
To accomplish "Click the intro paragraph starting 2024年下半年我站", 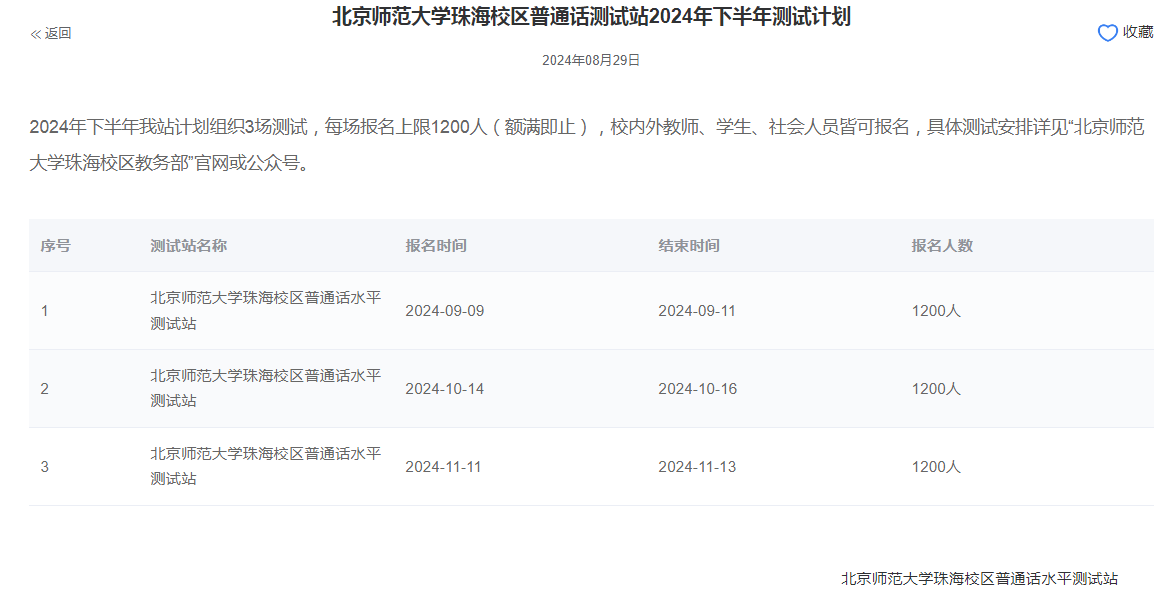I will 587,144.
